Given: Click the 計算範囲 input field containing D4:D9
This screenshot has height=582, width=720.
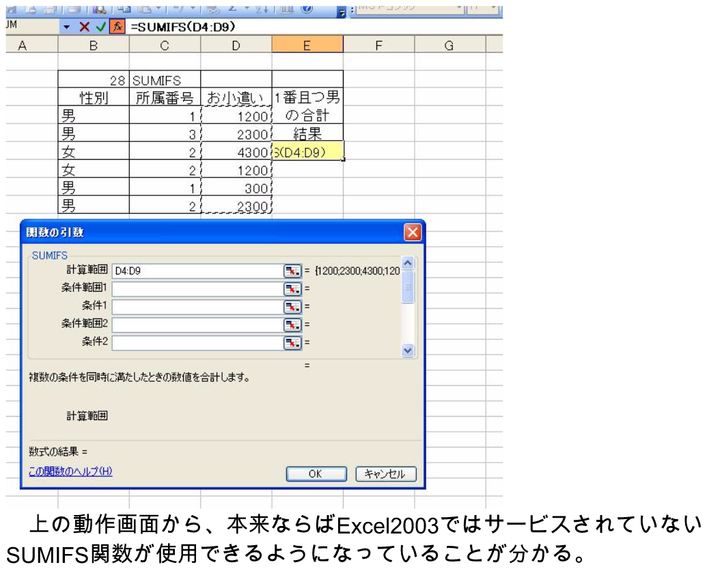Looking at the screenshot, I should point(197,271).
